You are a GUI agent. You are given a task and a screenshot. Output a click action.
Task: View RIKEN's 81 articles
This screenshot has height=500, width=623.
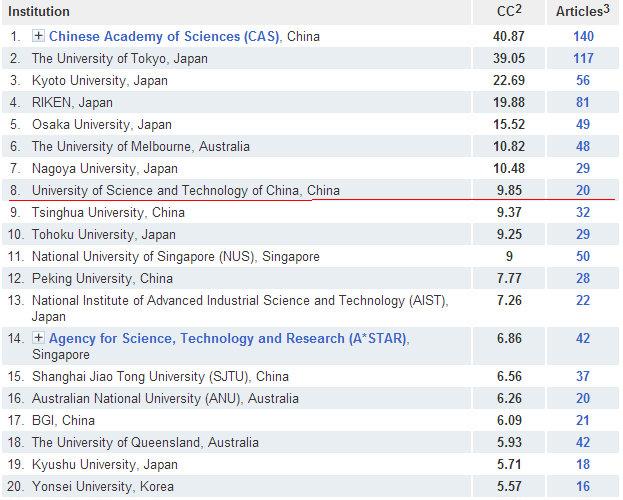[582, 102]
